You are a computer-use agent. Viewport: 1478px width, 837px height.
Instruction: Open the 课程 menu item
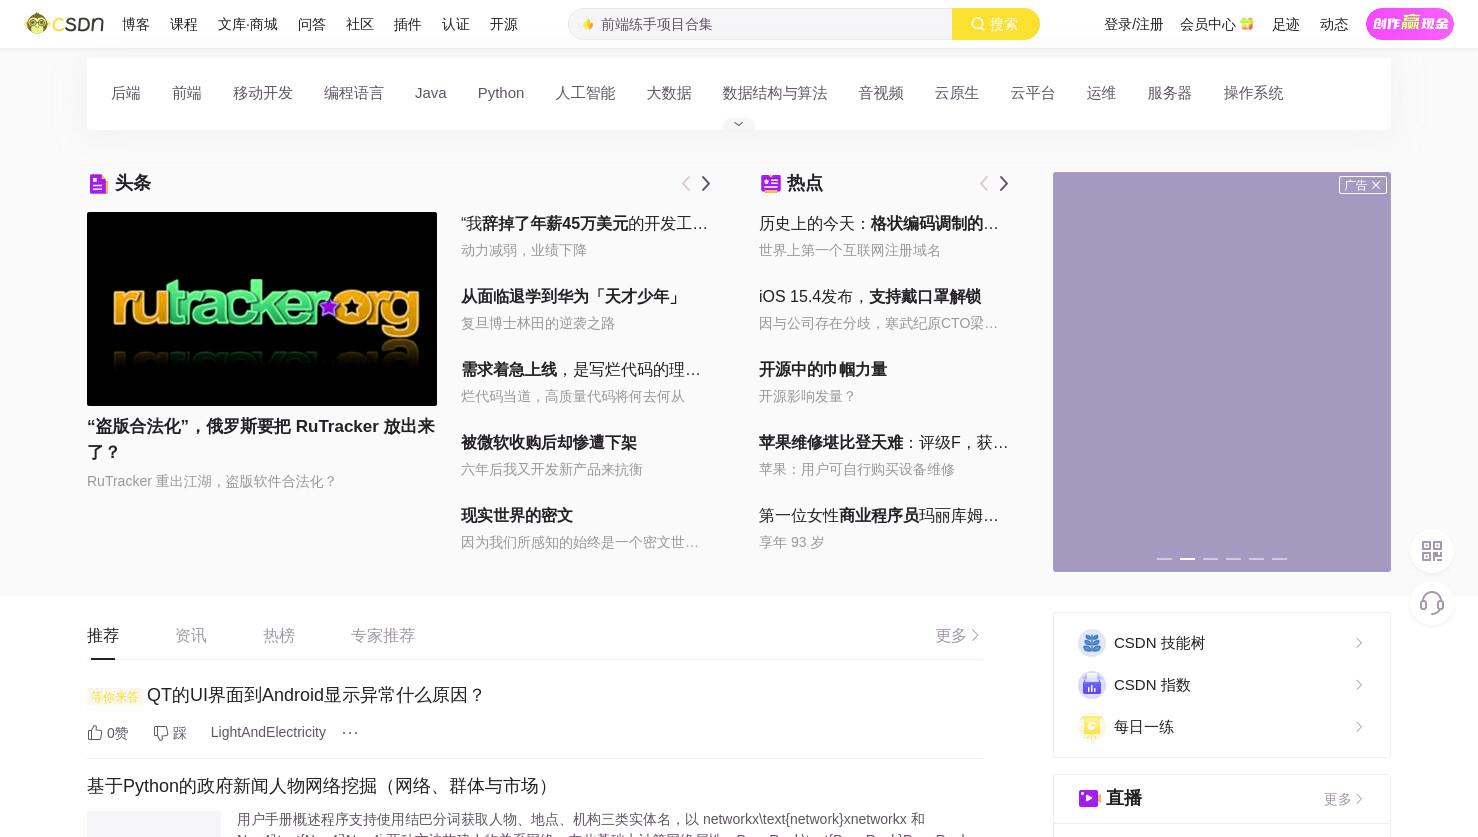click(x=184, y=24)
